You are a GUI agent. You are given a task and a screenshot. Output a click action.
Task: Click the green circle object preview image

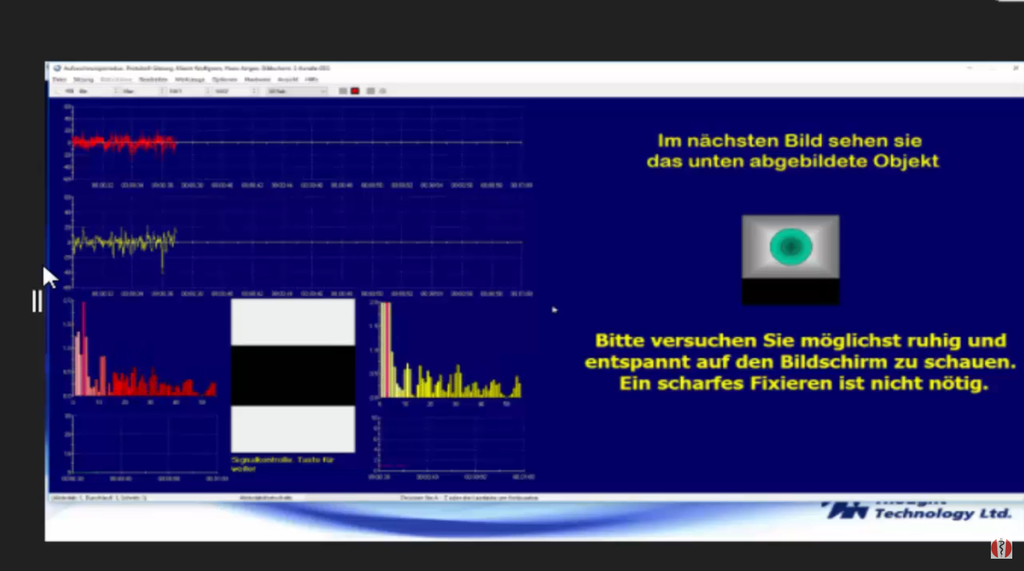coord(790,259)
